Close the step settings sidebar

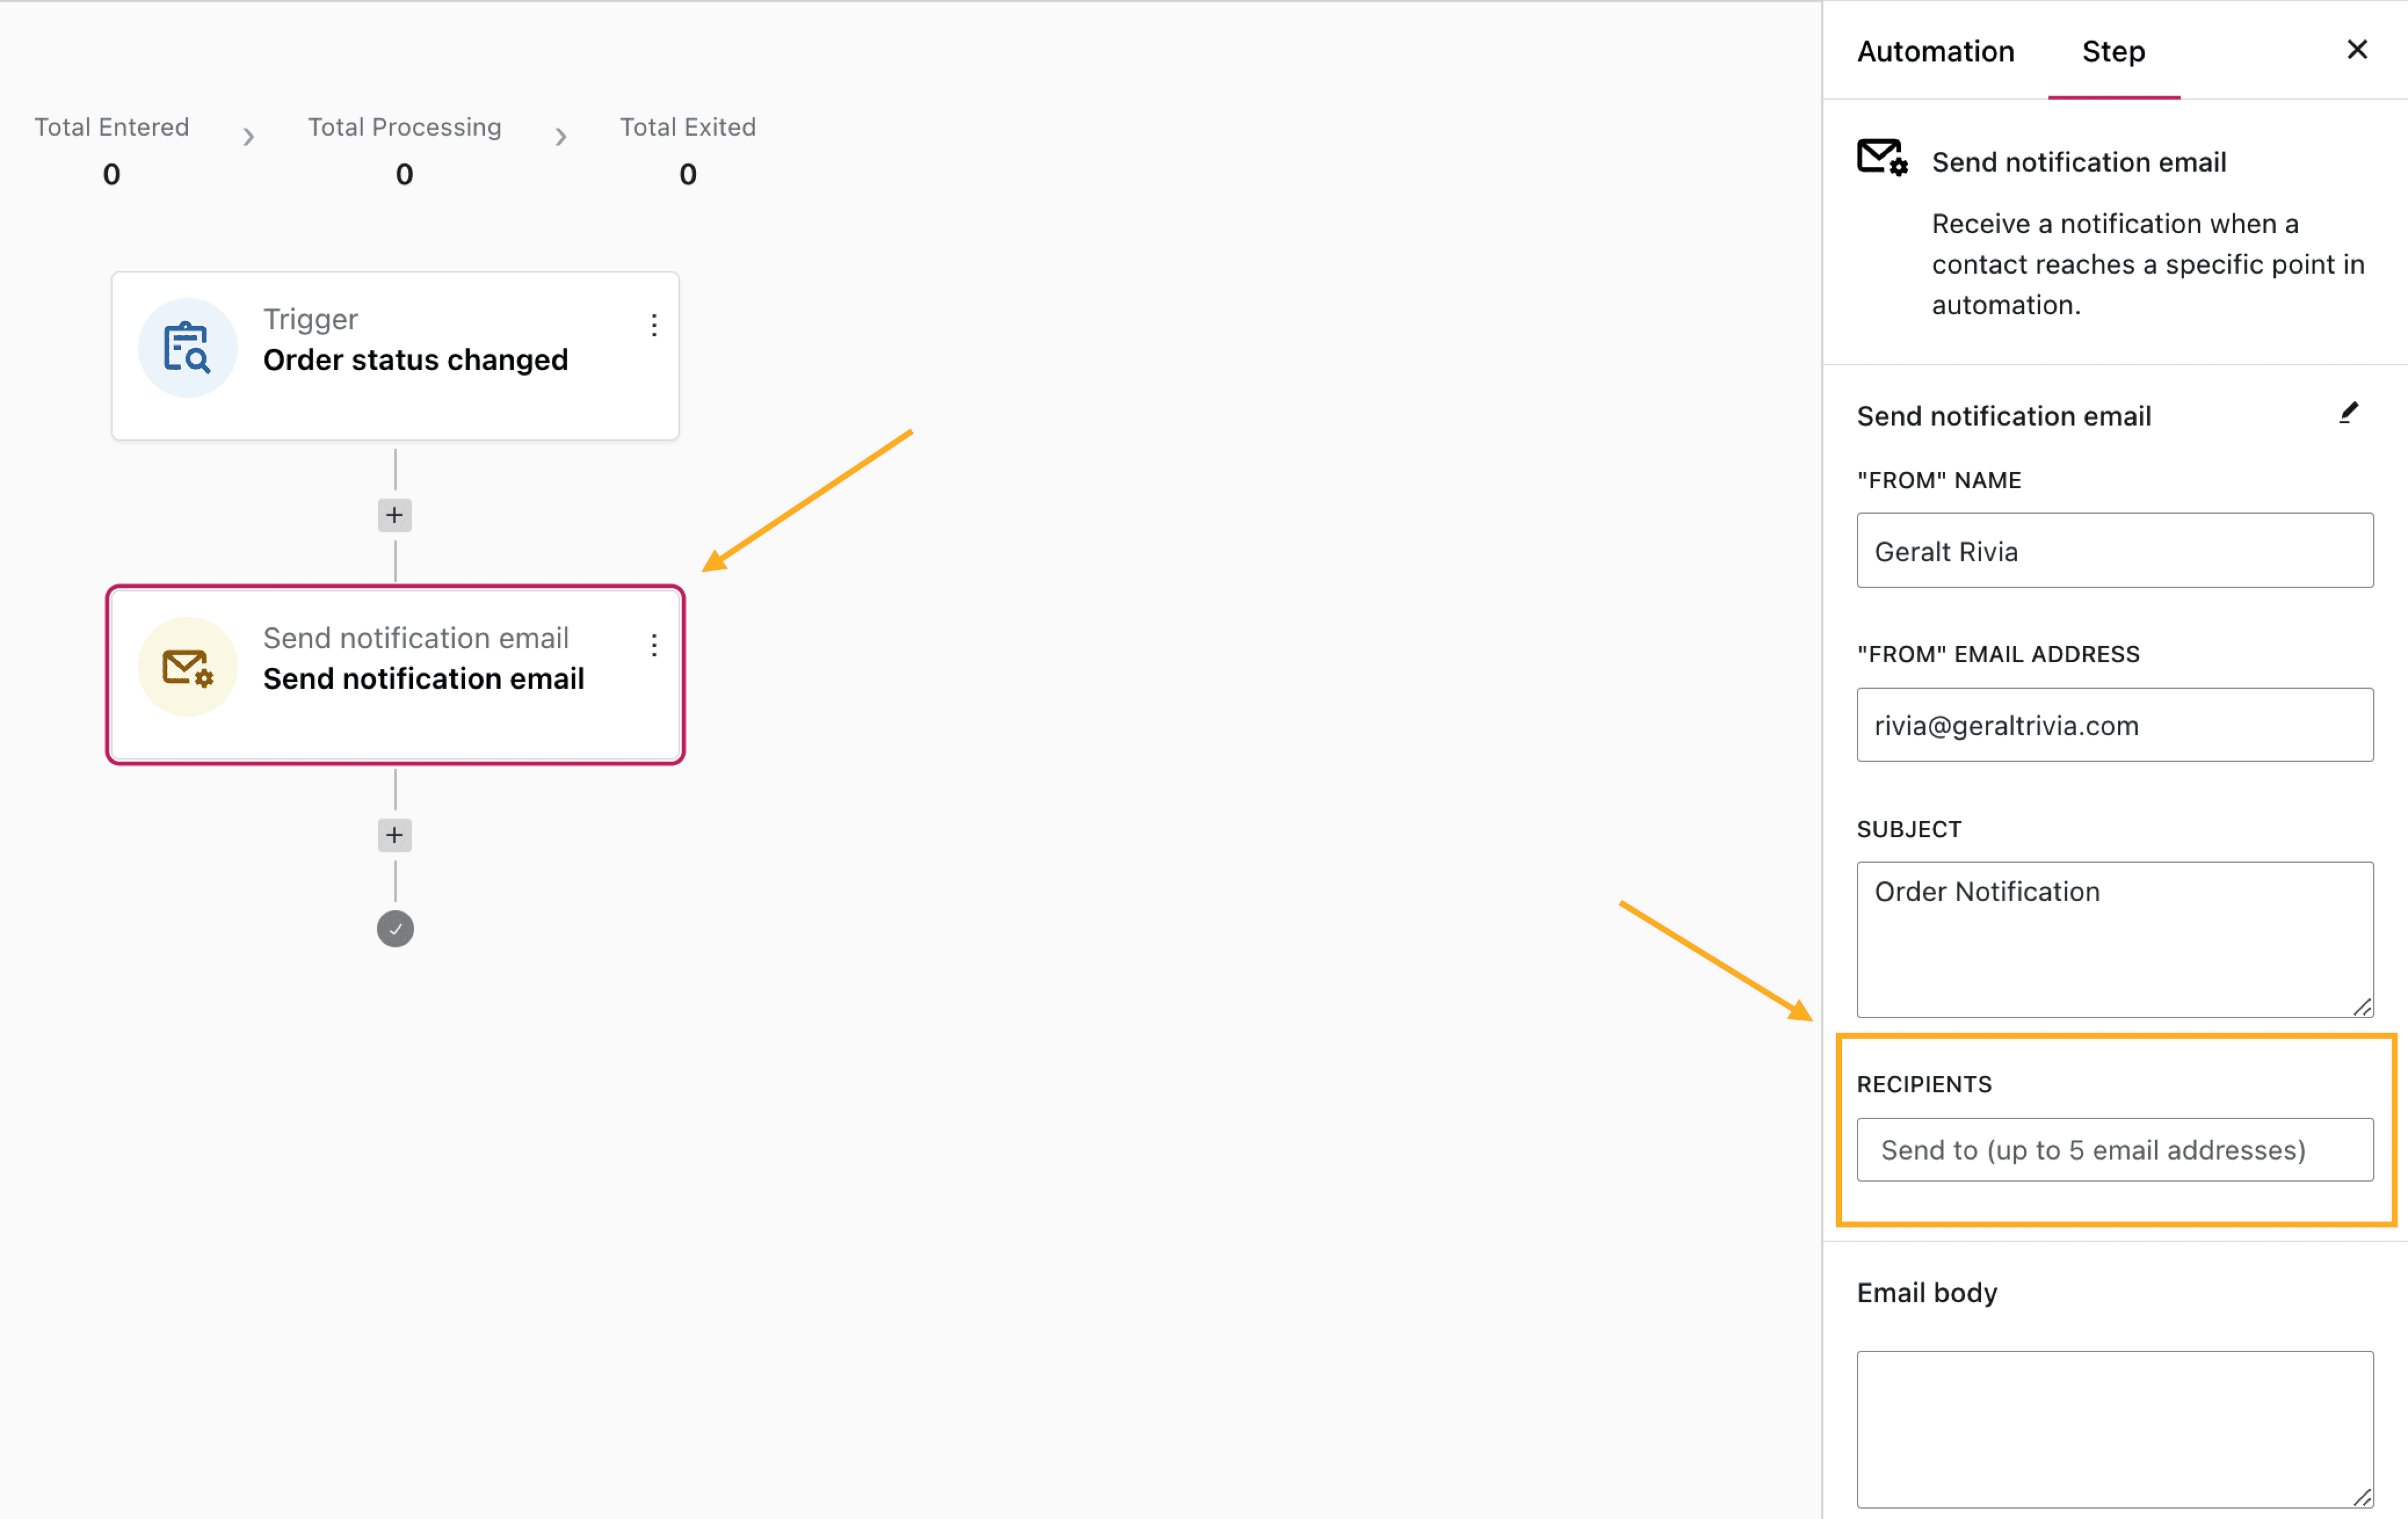pyautogui.click(x=2356, y=50)
